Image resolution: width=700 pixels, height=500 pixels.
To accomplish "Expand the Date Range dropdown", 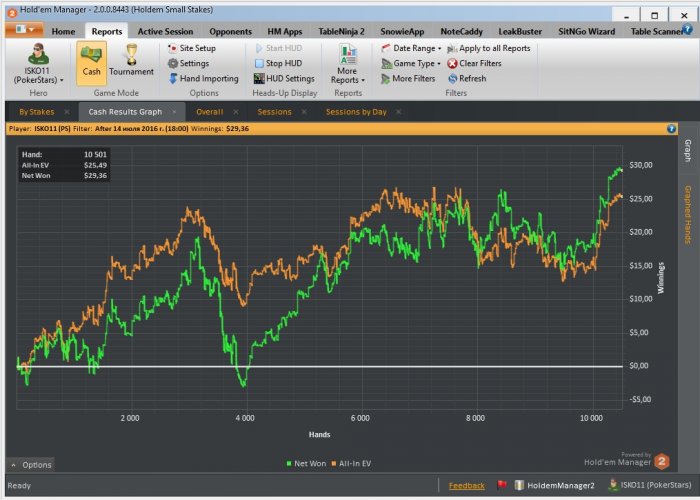I will point(414,48).
